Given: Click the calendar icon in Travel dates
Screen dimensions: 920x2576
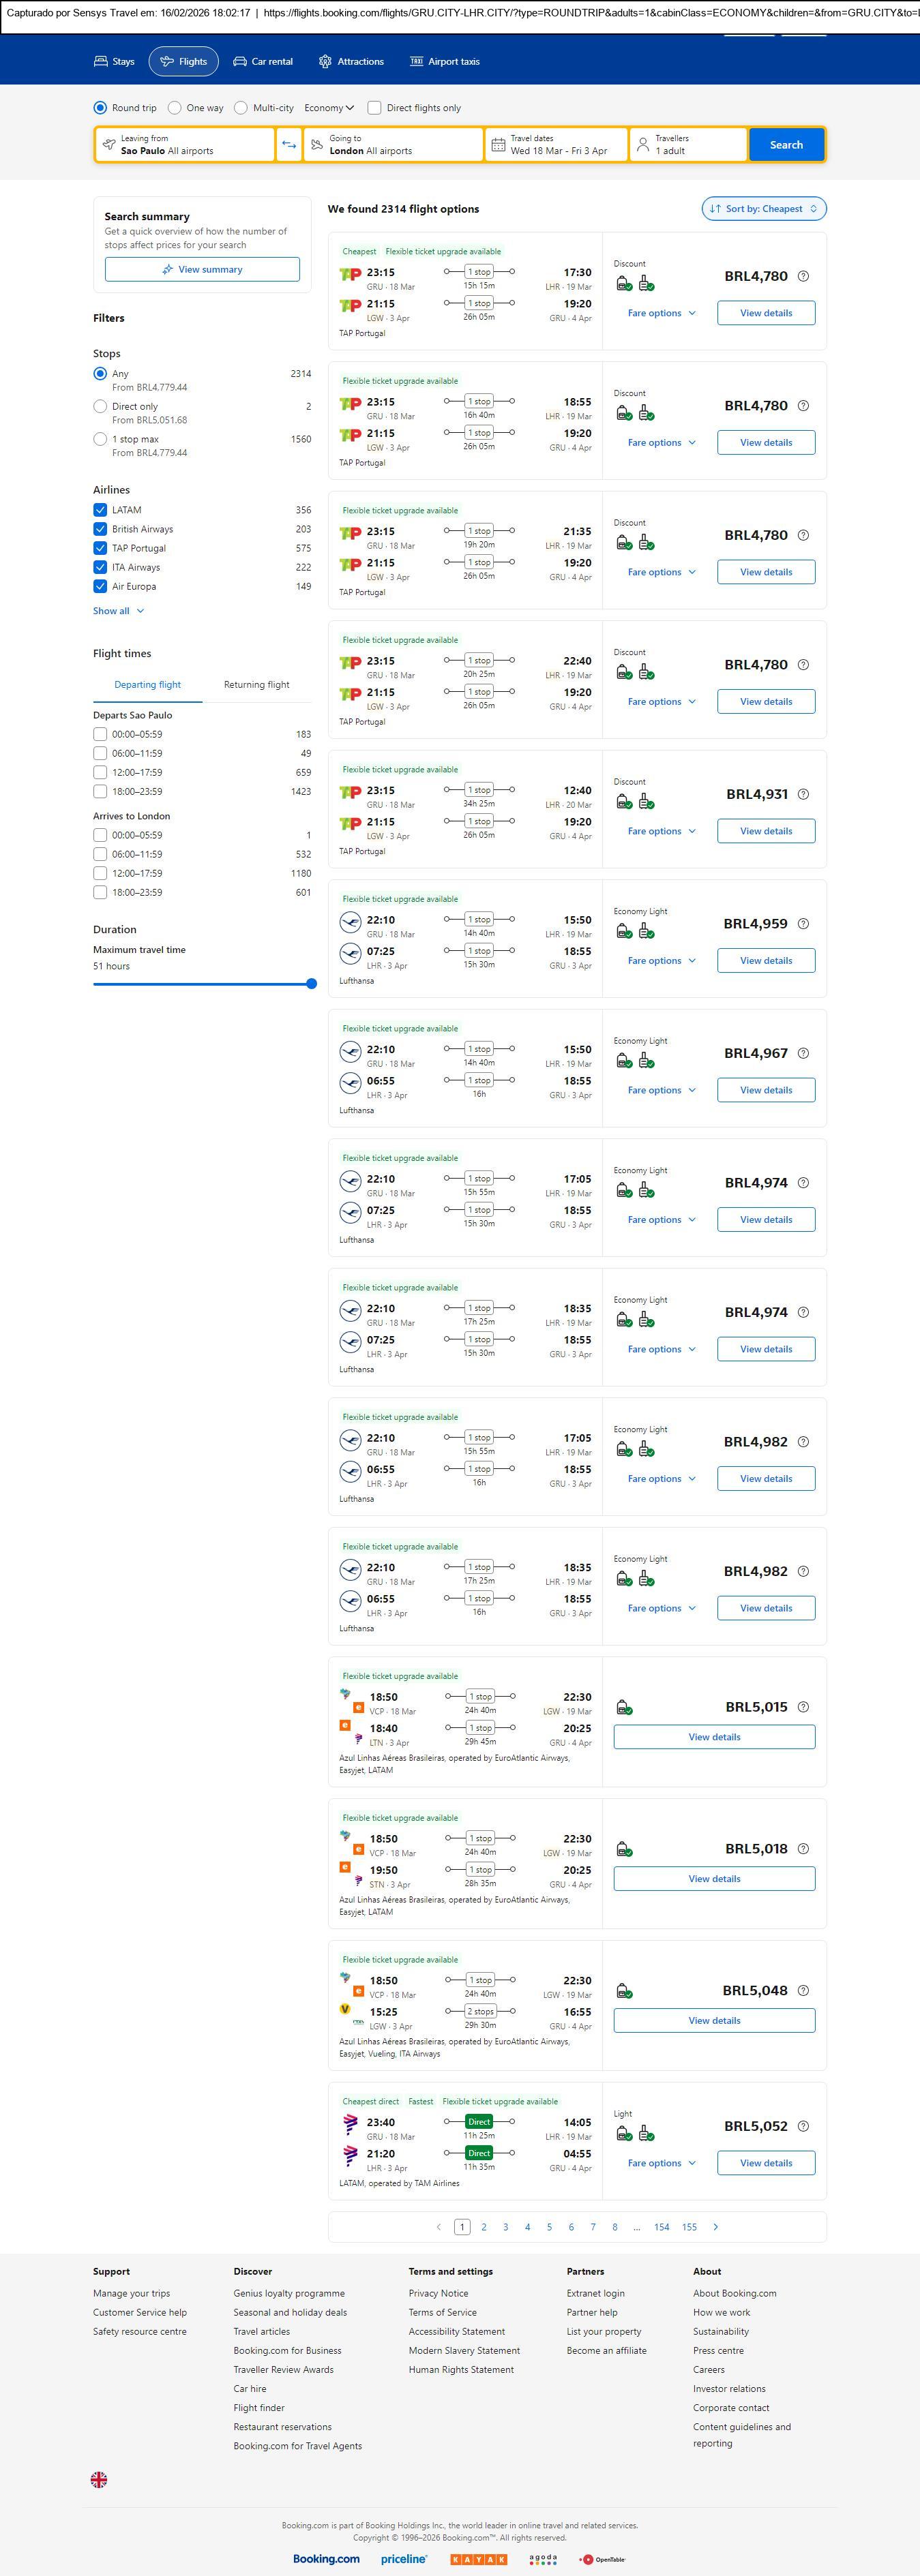Looking at the screenshot, I should (498, 145).
